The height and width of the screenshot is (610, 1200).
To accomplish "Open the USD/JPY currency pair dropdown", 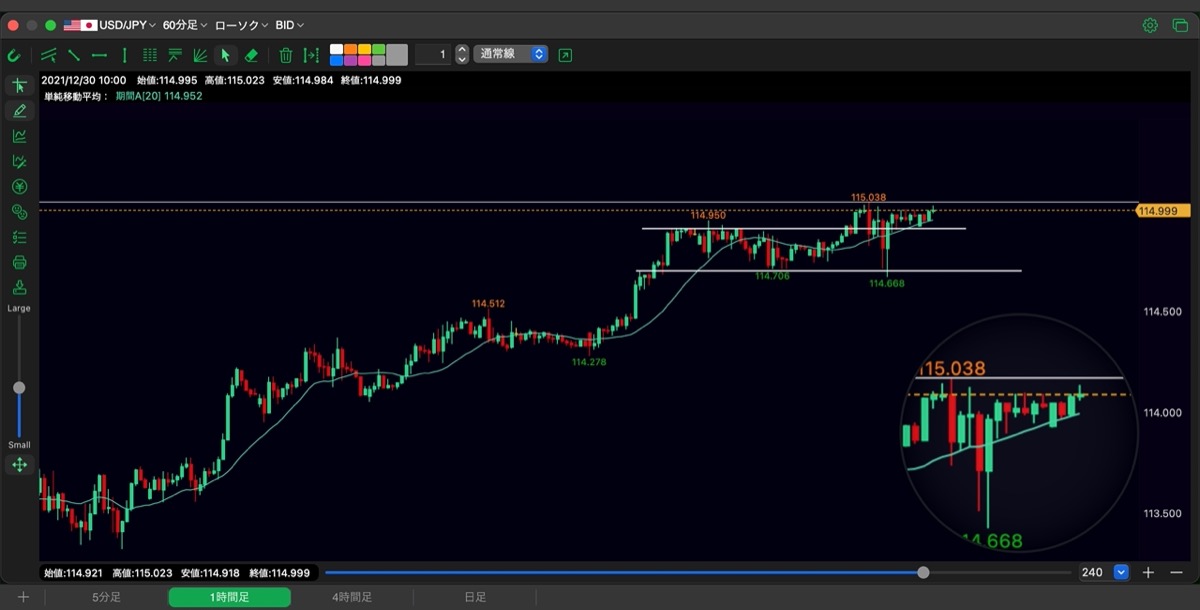I will pyautogui.click(x=110, y=25).
